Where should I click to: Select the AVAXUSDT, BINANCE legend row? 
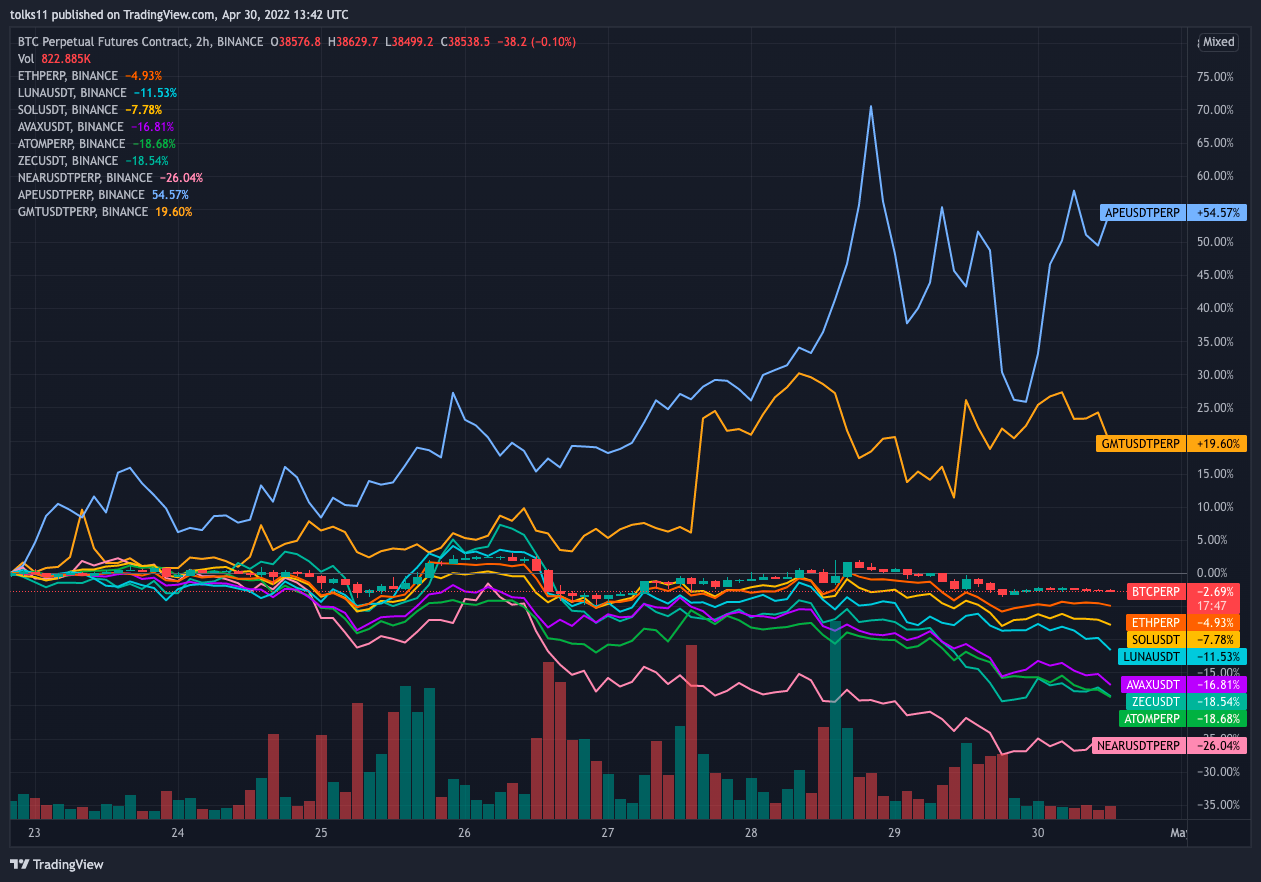(x=96, y=127)
